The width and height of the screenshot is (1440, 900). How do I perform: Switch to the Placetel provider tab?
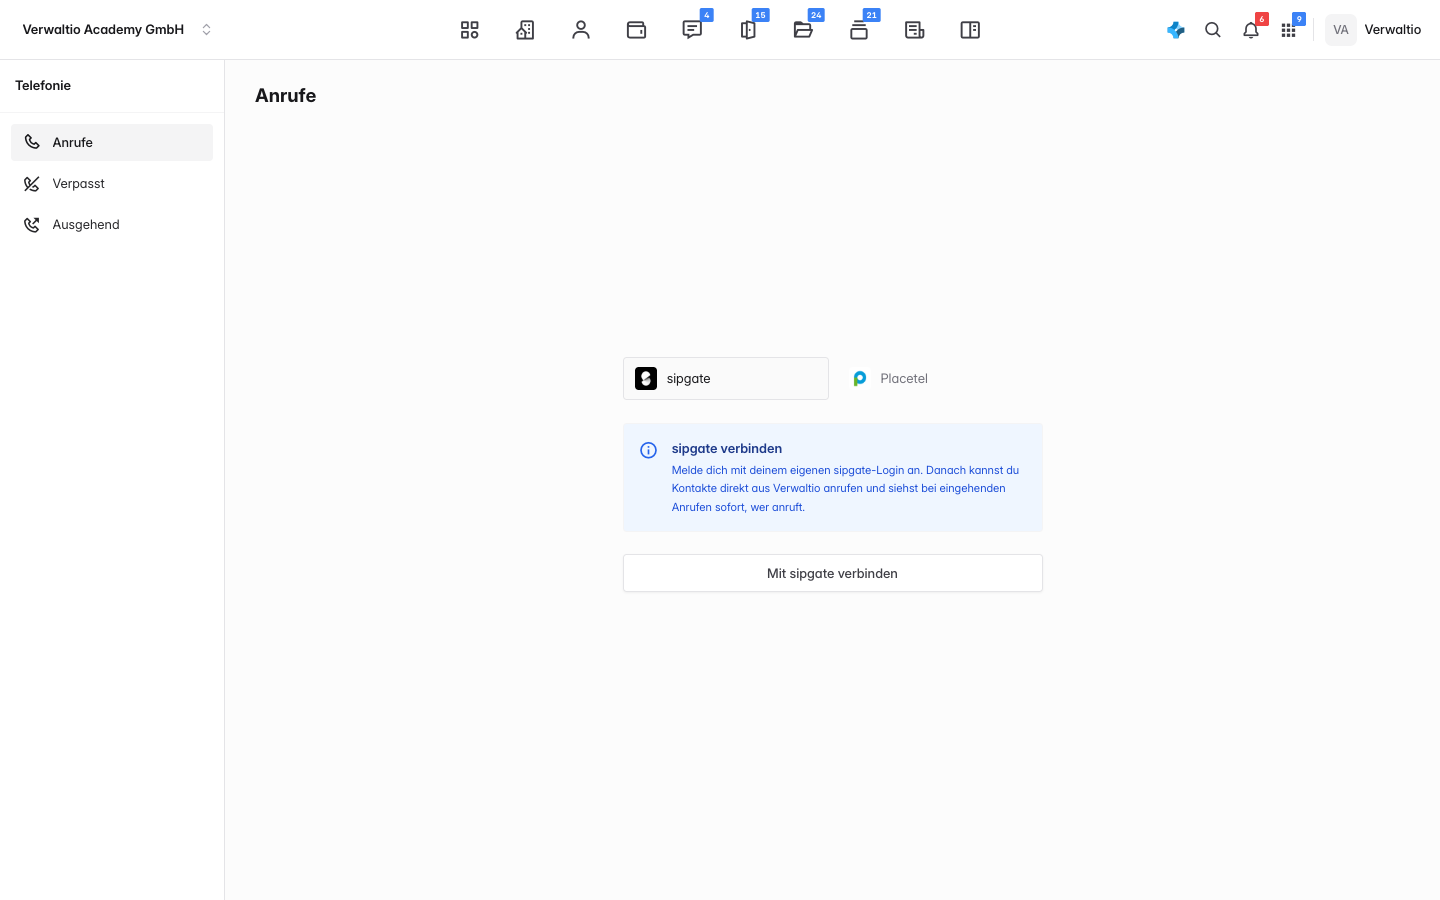891,378
